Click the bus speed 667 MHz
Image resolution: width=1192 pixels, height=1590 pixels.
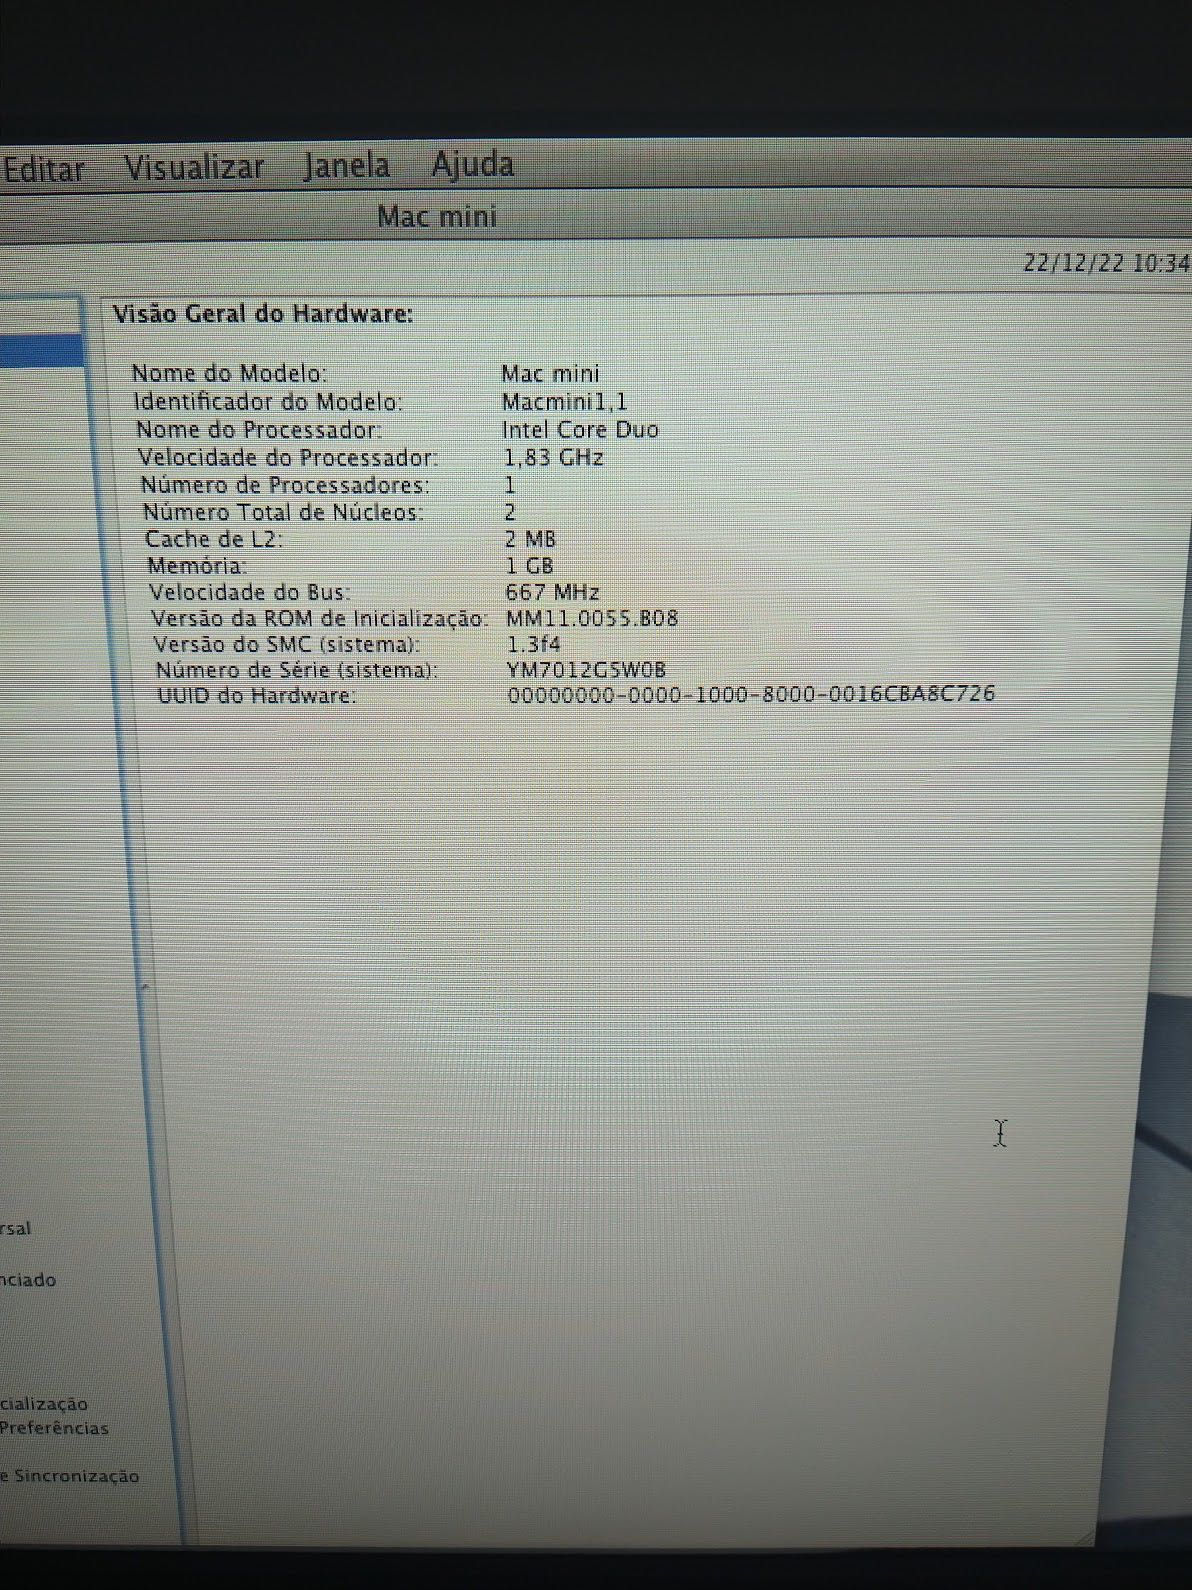point(553,592)
